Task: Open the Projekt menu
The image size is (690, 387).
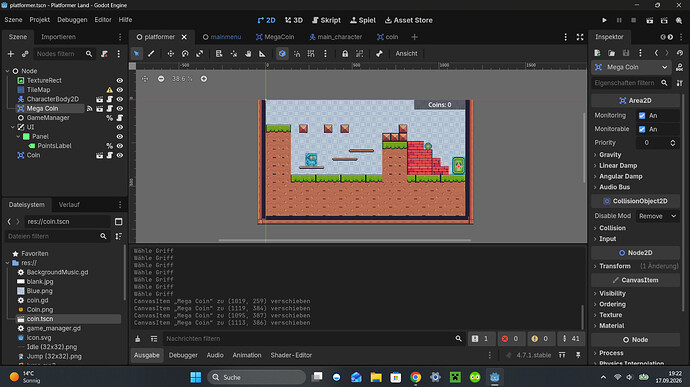Action: [x=40, y=20]
